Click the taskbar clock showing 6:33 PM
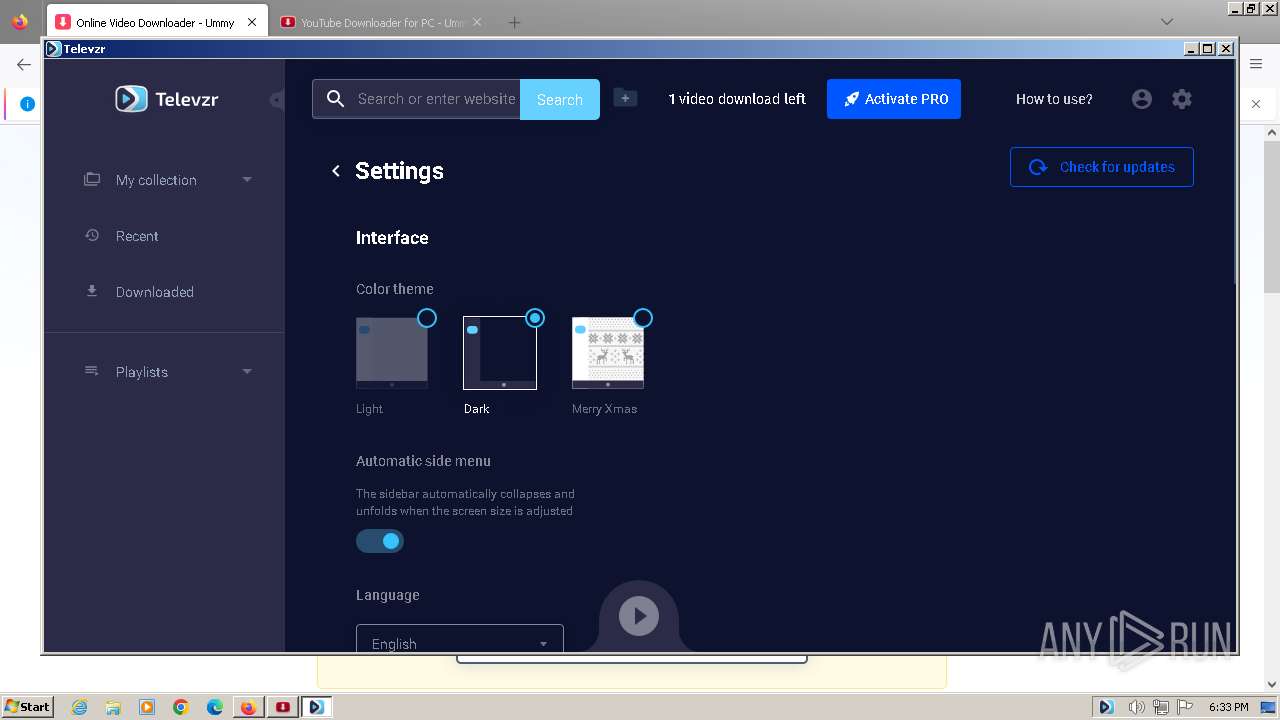This screenshot has height=720, width=1280. pyautogui.click(x=1228, y=707)
